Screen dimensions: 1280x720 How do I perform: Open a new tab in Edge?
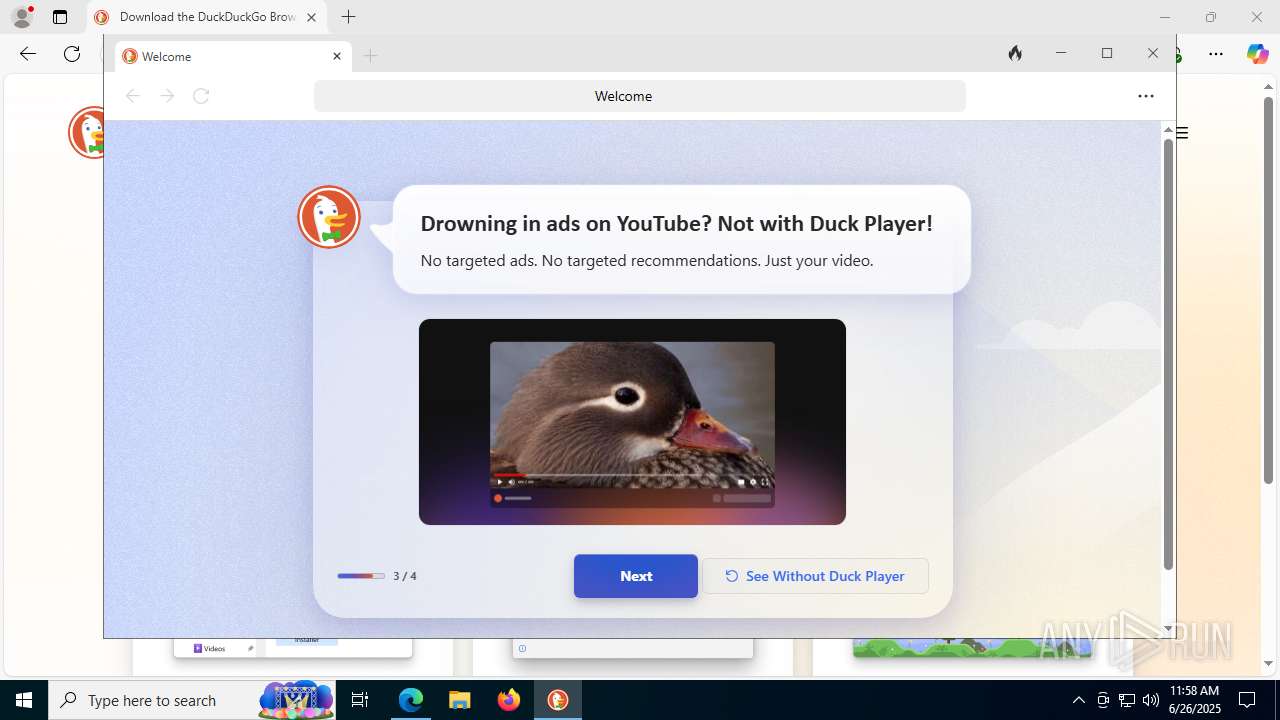(x=348, y=17)
